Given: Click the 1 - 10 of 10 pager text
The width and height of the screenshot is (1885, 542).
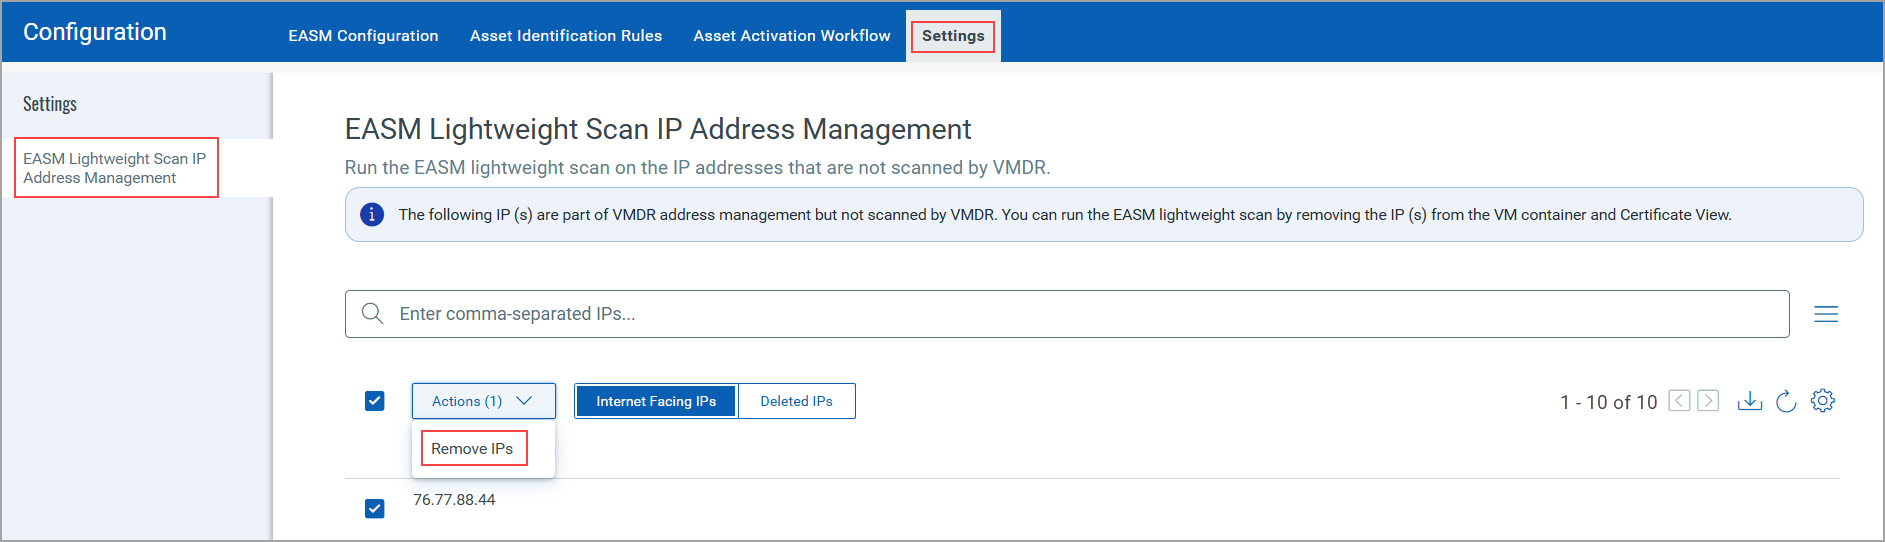Looking at the screenshot, I should (1608, 402).
